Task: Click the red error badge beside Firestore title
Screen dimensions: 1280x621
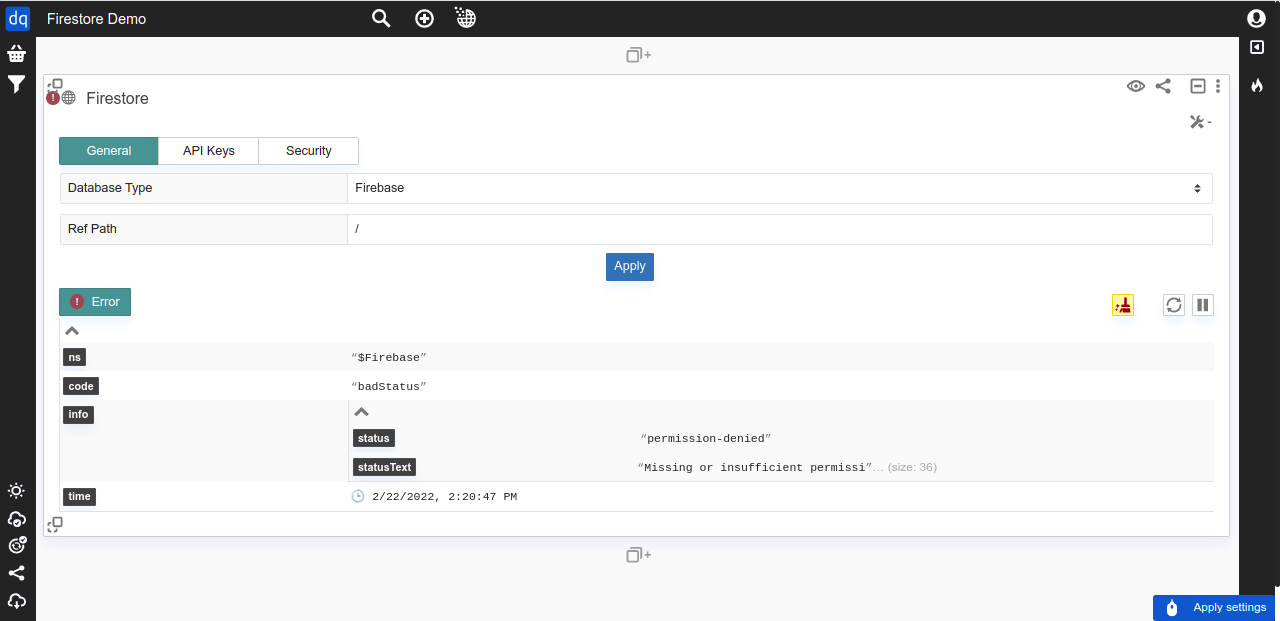Action: (53, 98)
